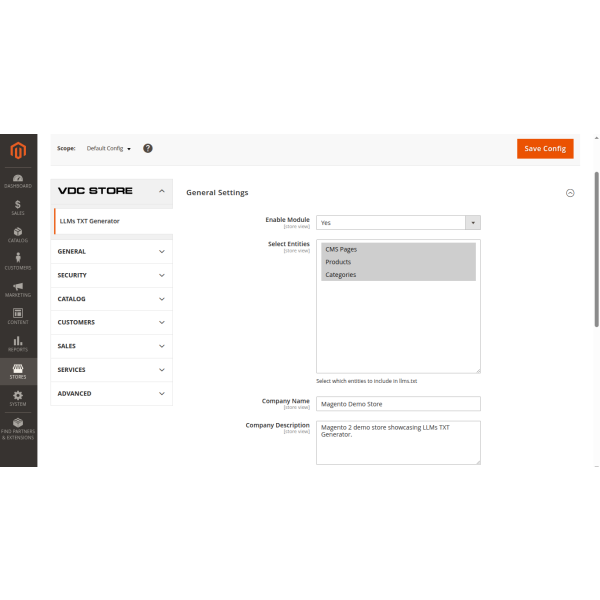Click the scope help question mark icon

(148, 148)
